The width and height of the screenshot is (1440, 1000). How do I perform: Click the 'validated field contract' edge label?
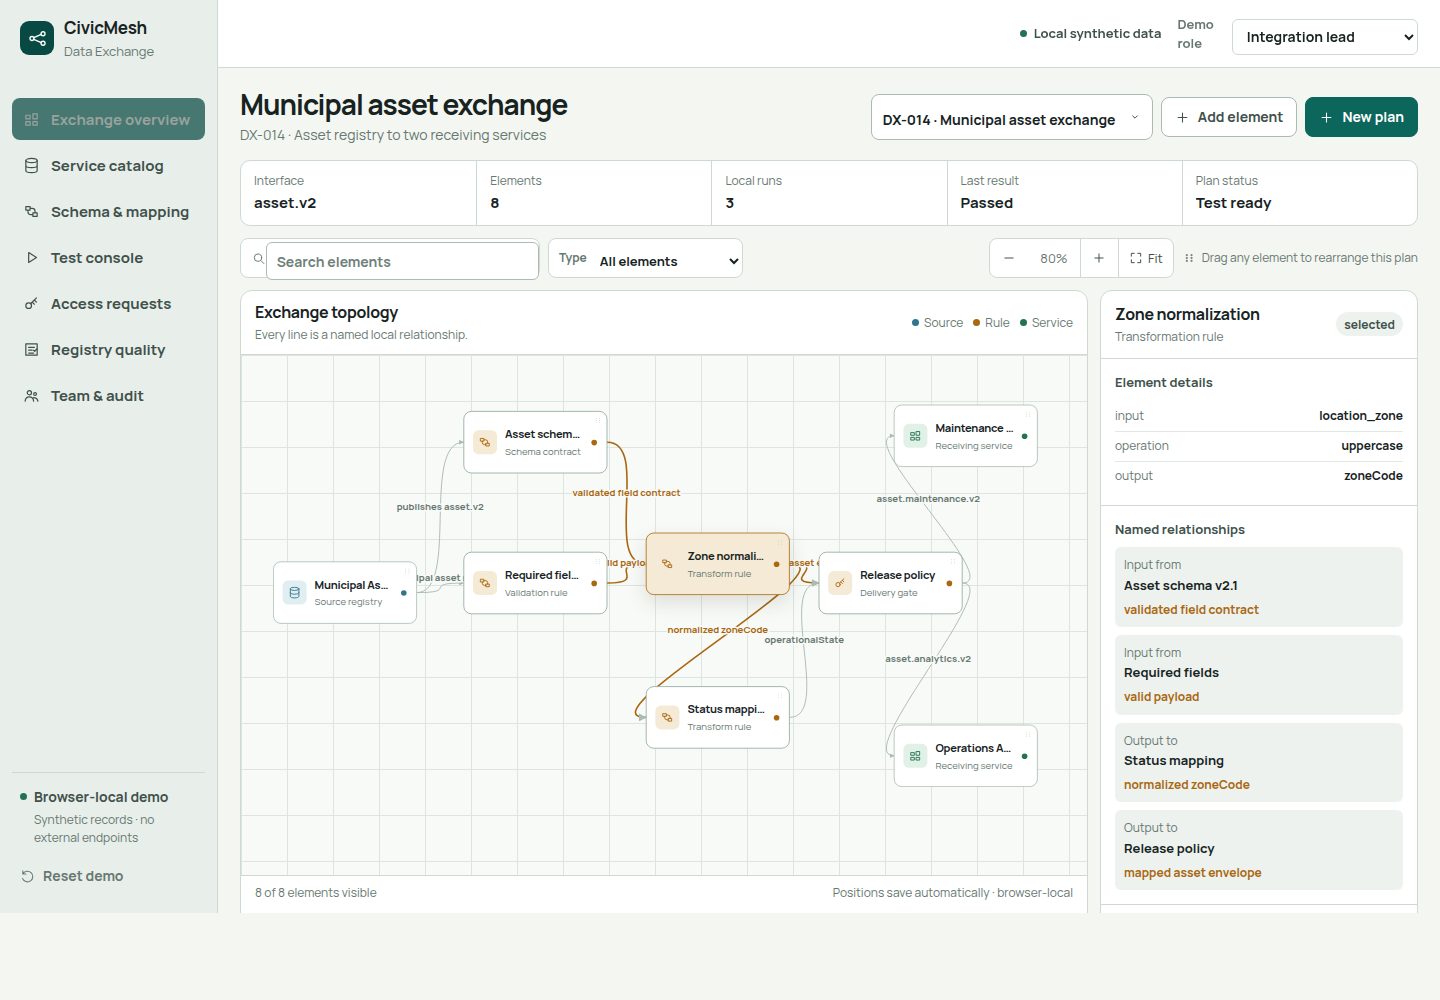click(626, 493)
